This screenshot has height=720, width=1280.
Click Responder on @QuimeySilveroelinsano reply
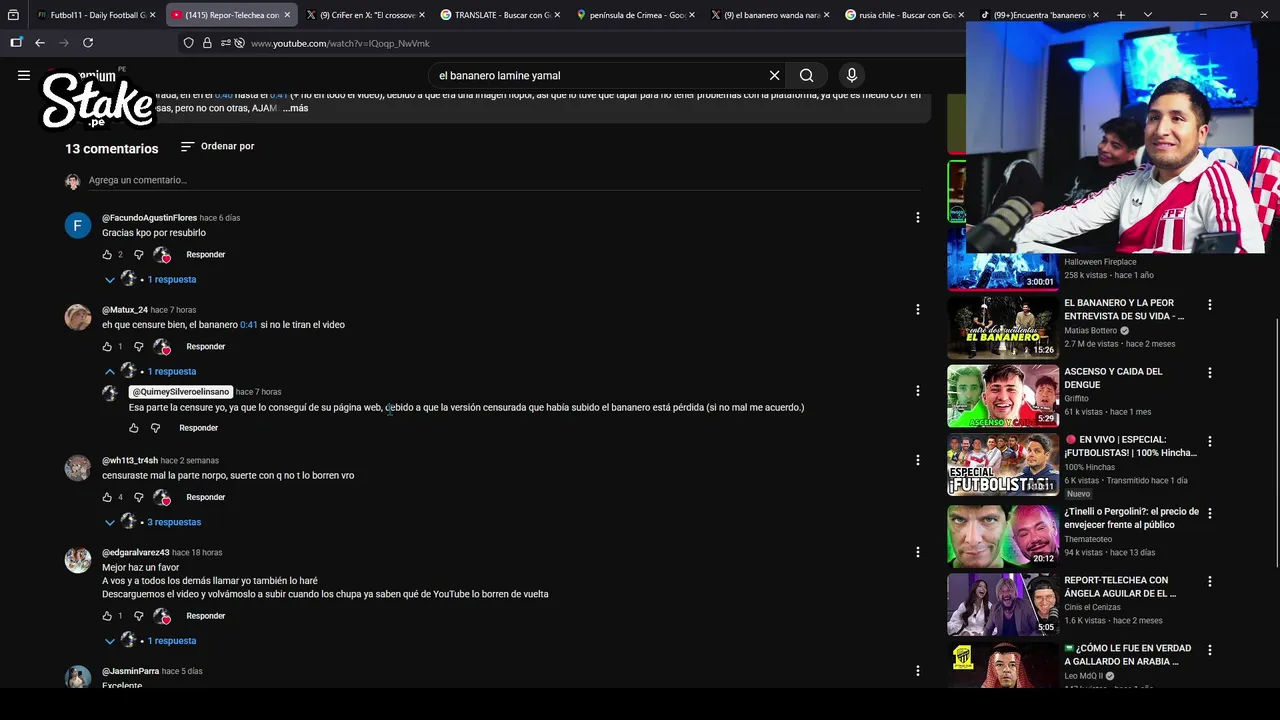tap(198, 428)
